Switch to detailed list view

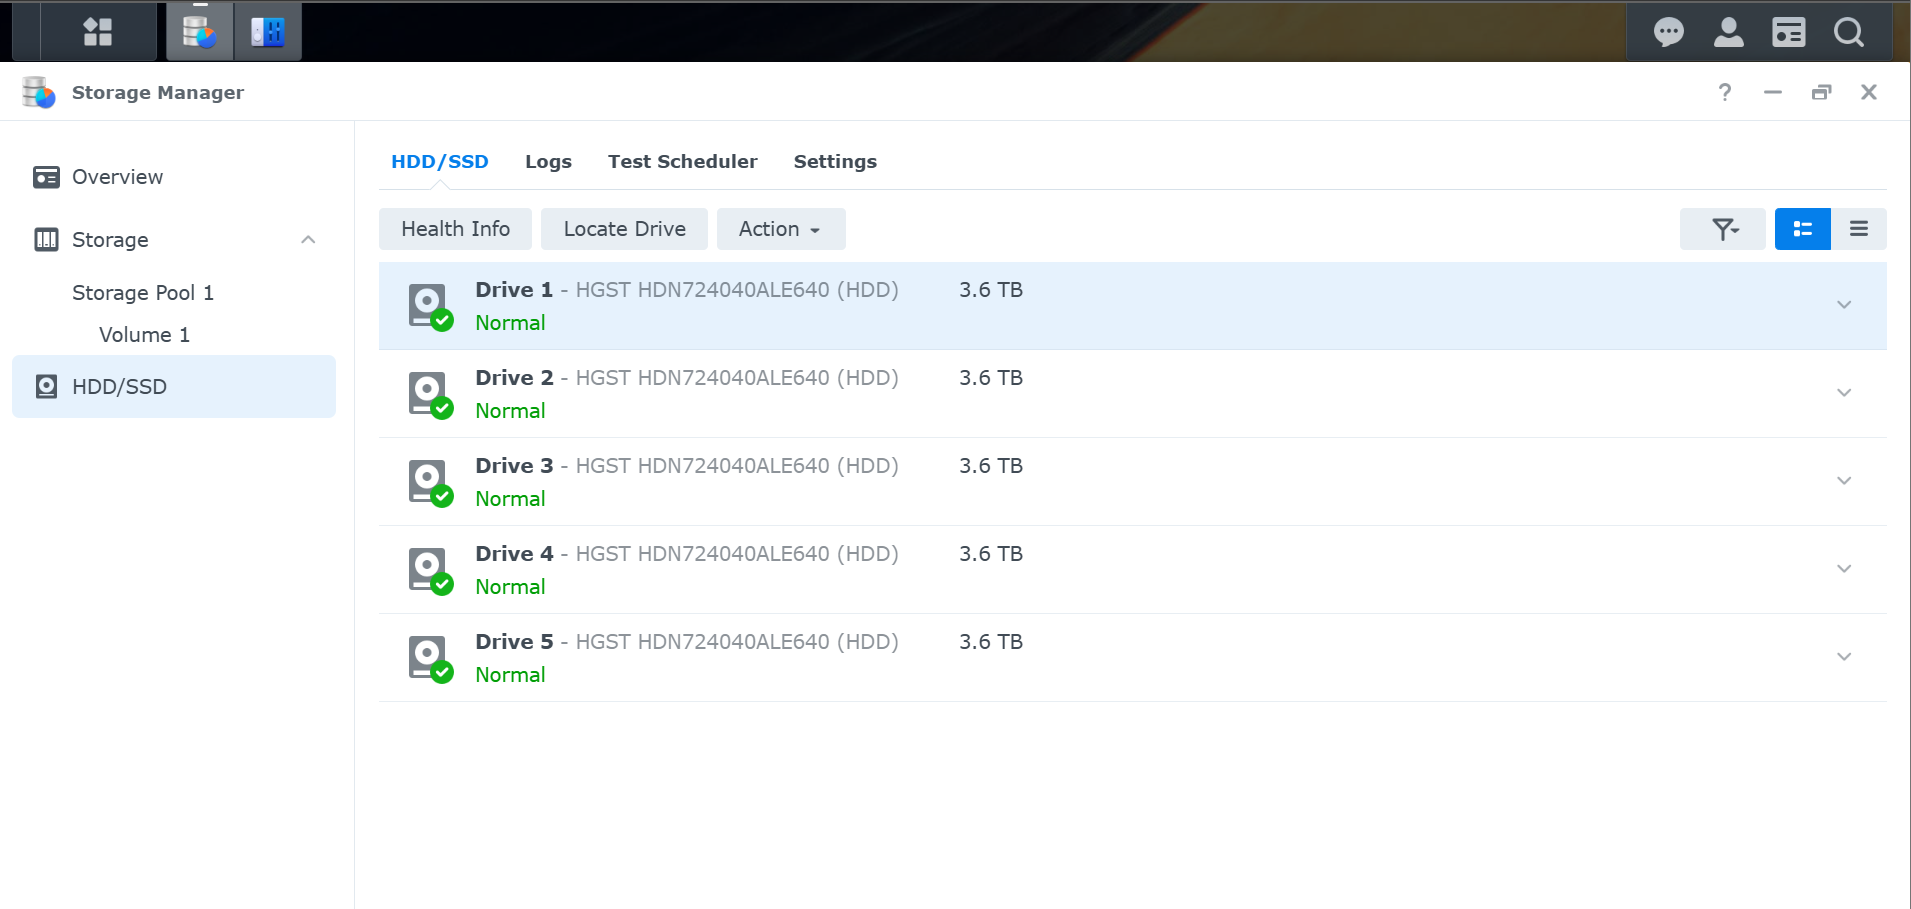[x=1802, y=229]
